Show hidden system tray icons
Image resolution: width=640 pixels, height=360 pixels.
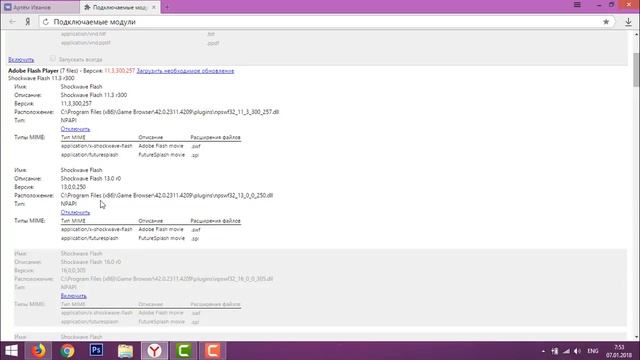[x=543, y=351]
